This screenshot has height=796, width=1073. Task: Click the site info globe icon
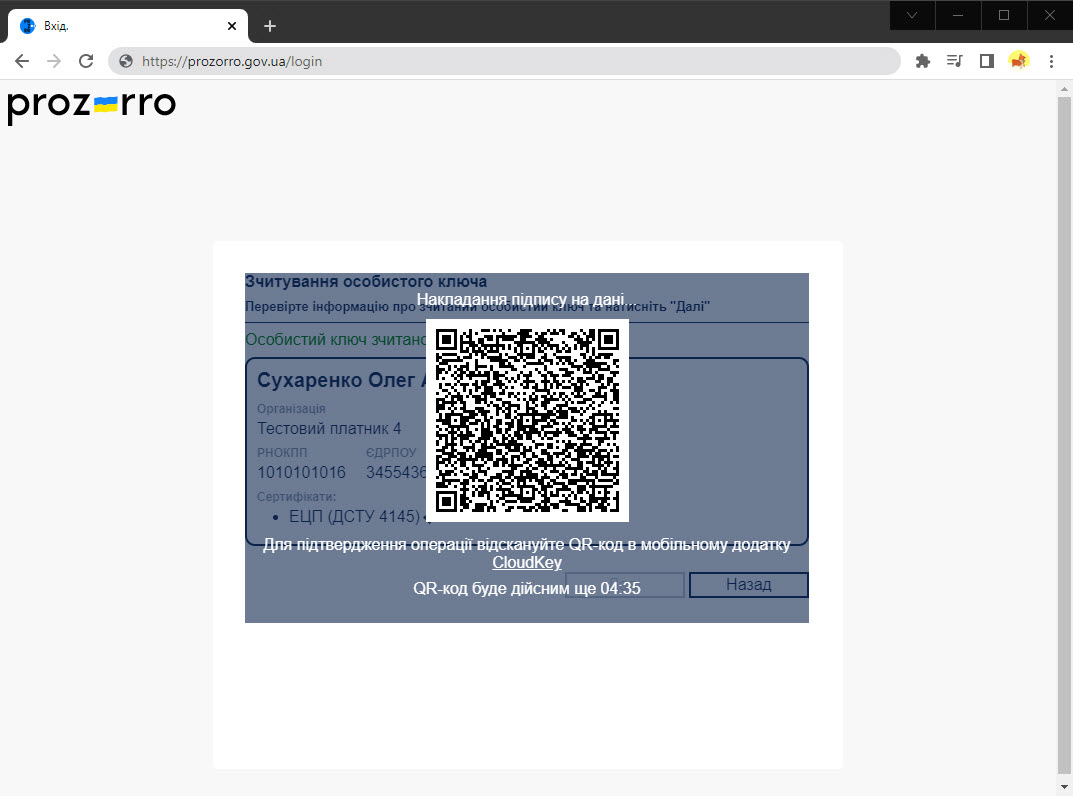pyautogui.click(x=126, y=62)
